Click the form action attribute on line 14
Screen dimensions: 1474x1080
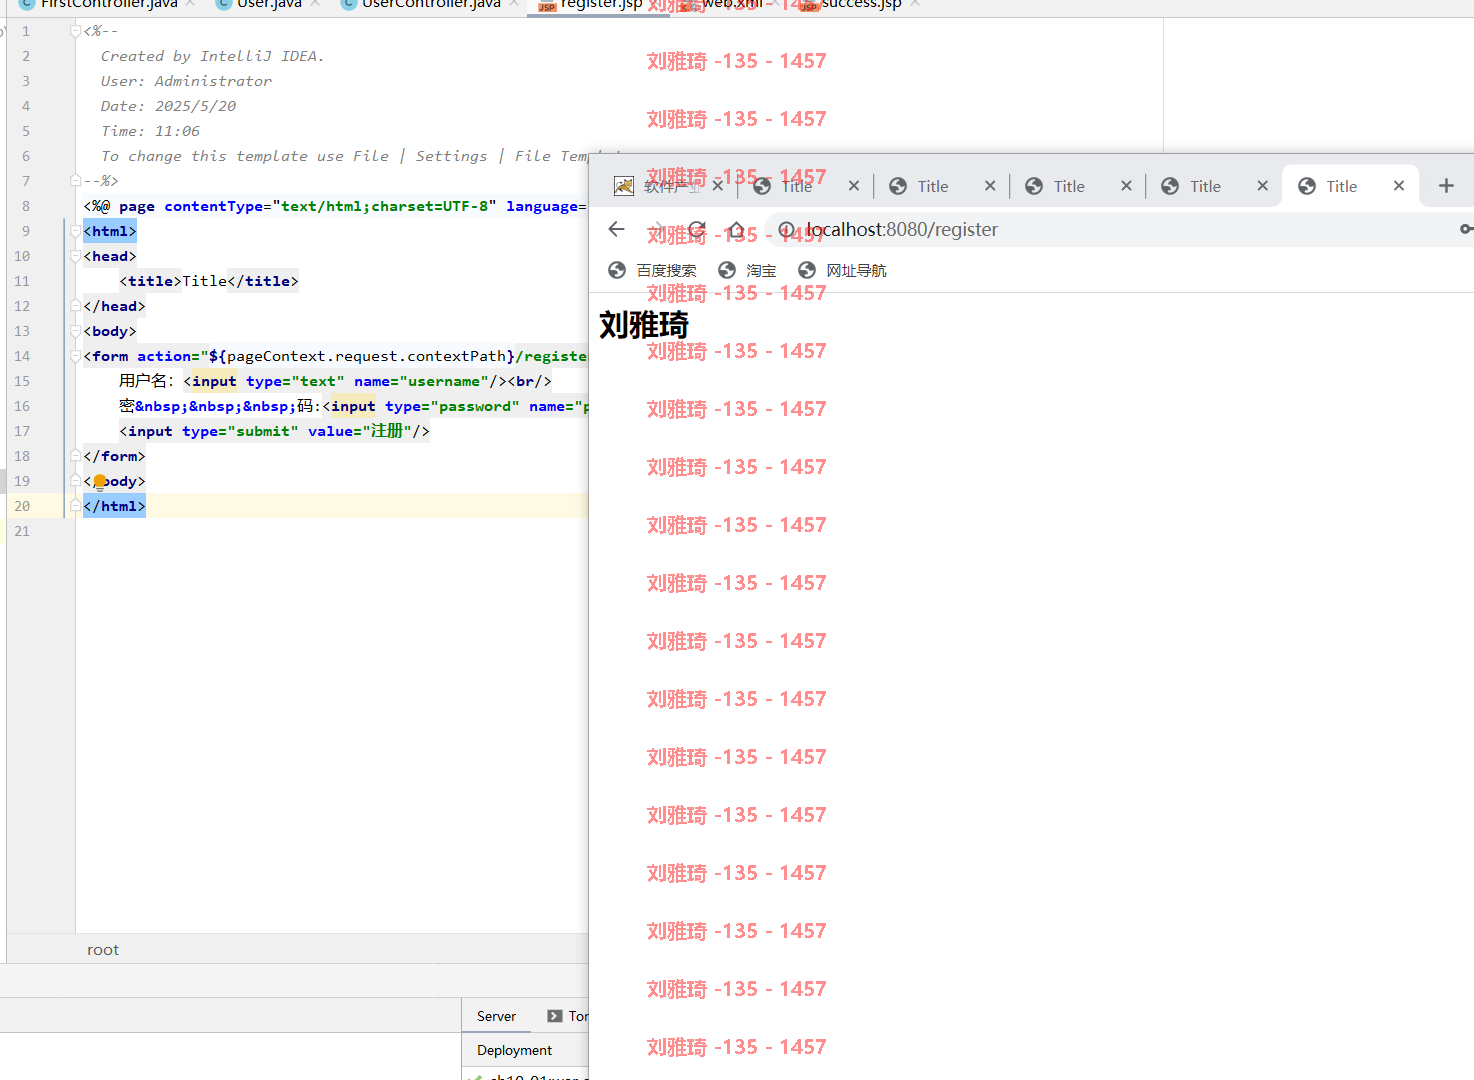point(362,356)
